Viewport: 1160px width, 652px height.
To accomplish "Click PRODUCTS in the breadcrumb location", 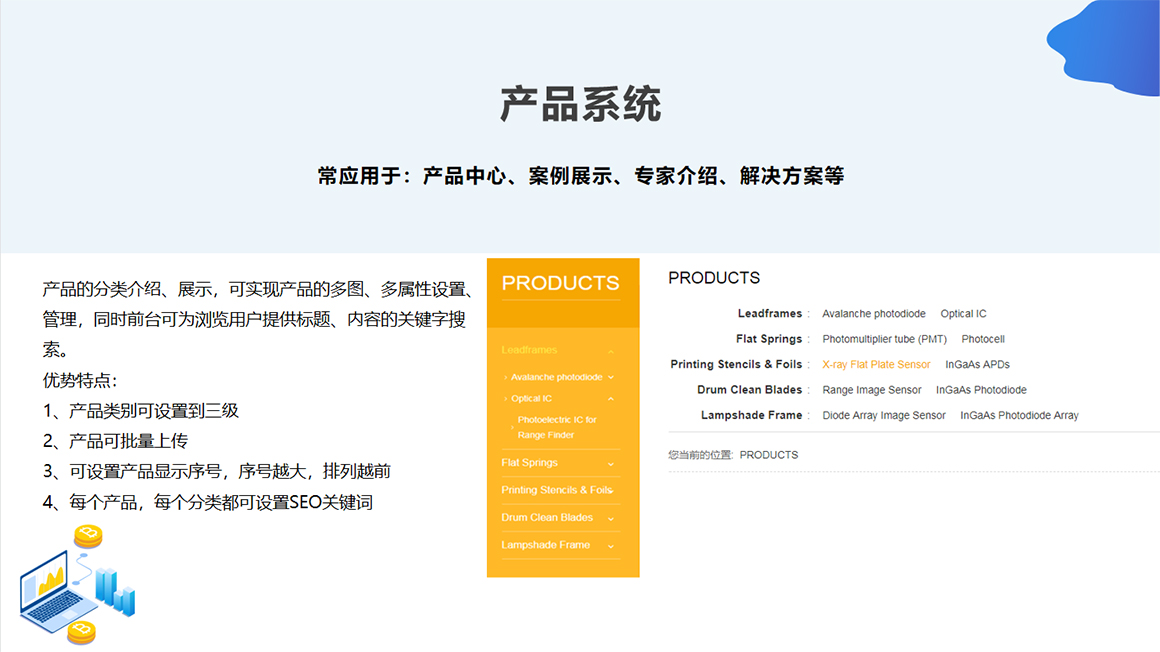I will click(x=768, y=455).
